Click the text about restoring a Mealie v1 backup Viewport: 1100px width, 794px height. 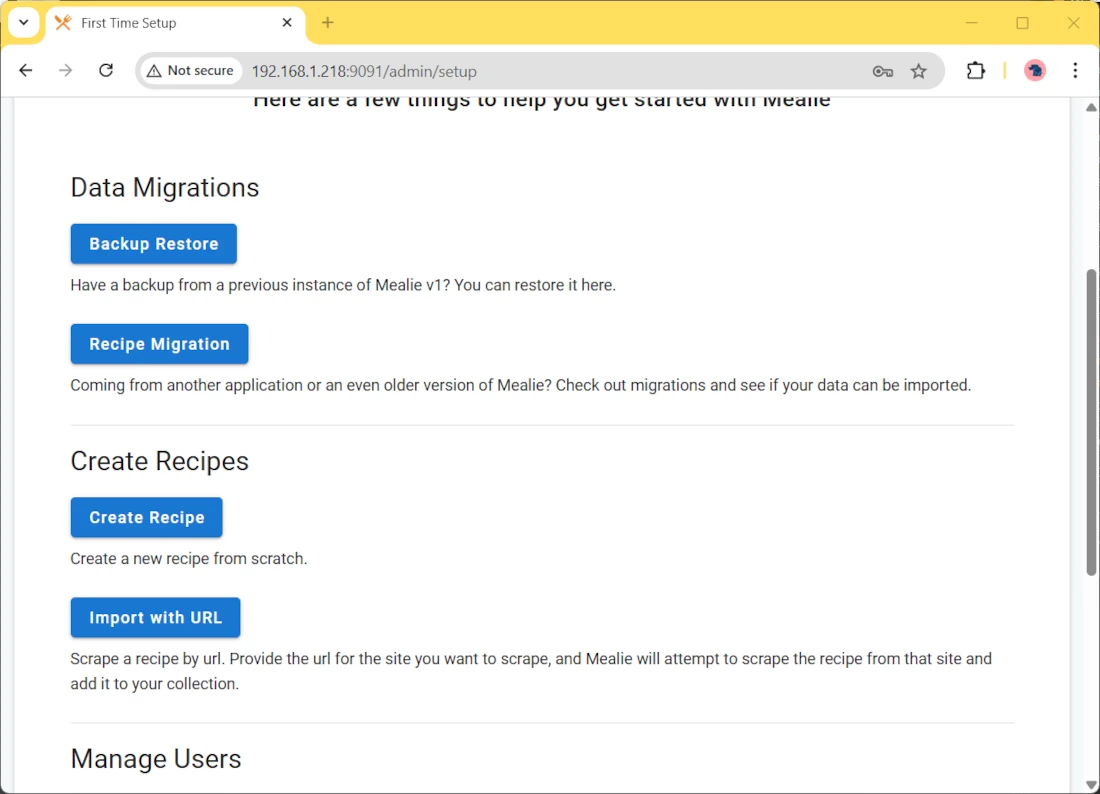tap(343, 285)
